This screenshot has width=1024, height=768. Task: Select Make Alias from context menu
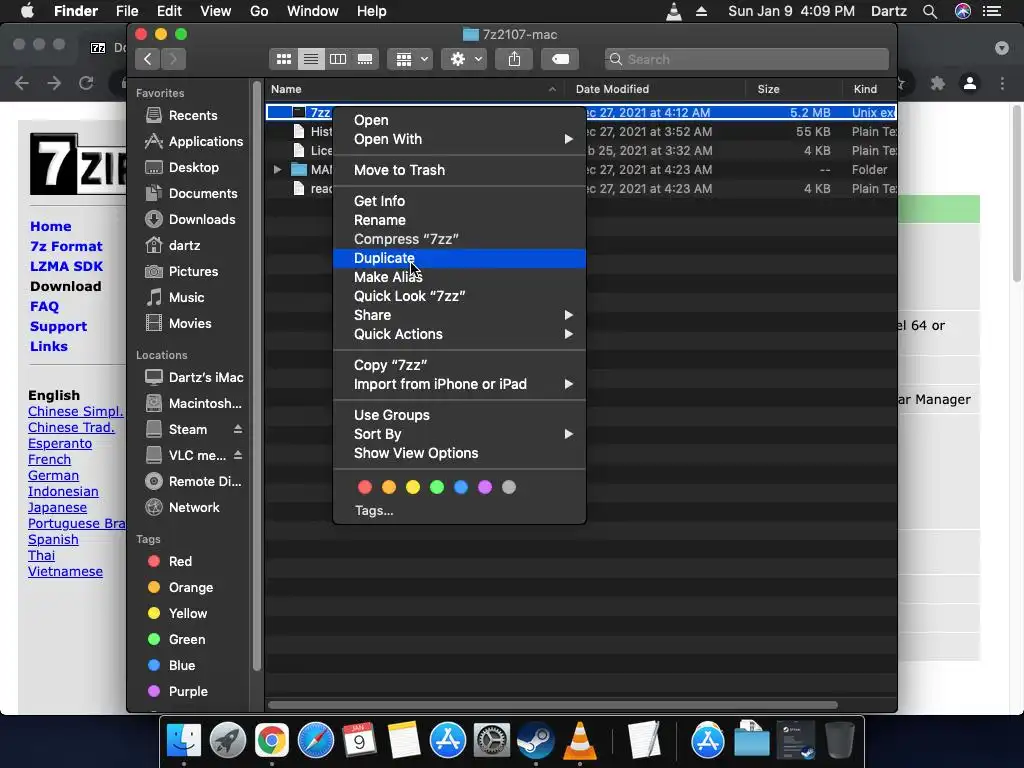click(459, 277)
